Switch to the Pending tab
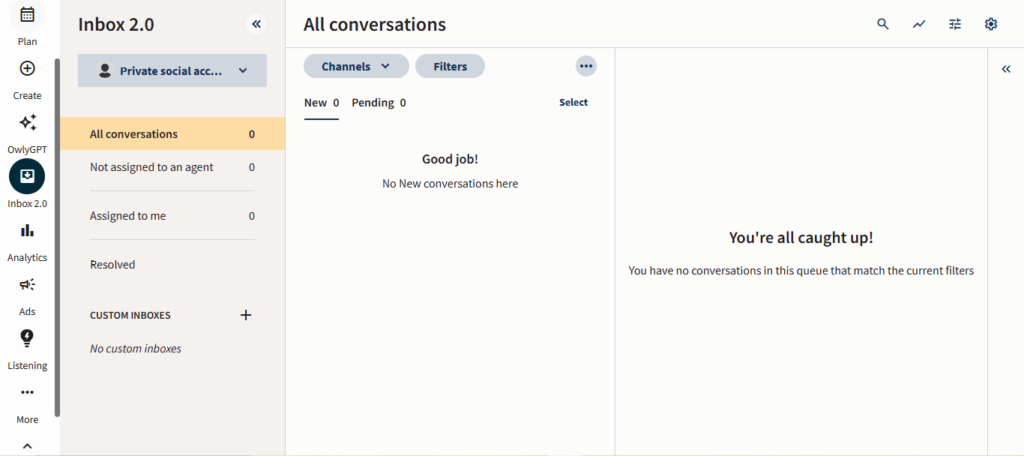Screen dimensions: 1024x456 click(x=379, y=103)
